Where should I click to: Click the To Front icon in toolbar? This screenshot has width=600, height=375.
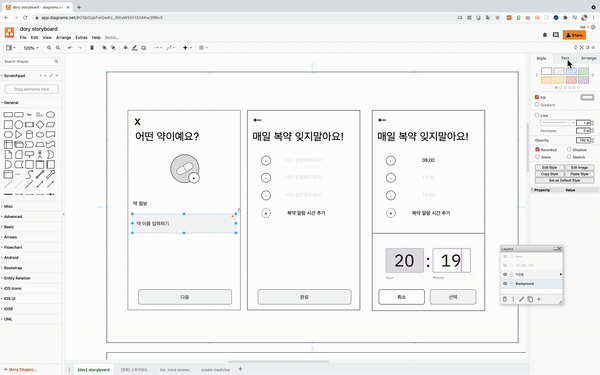[104, 48]
